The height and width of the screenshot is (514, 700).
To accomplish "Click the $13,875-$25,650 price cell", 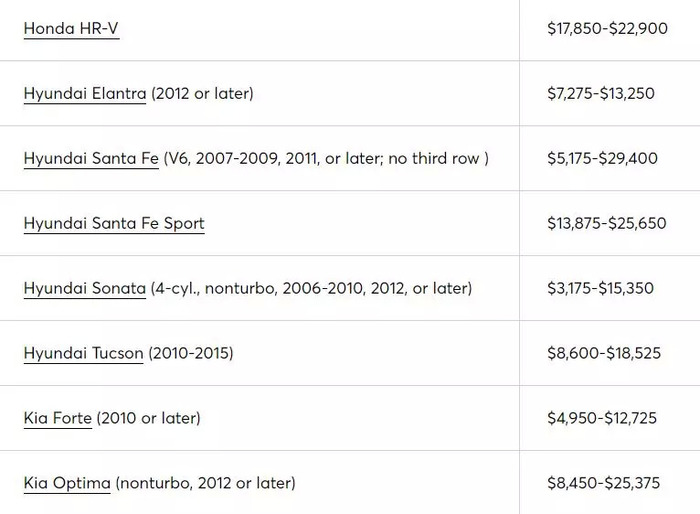I will (x=607, y=223).
